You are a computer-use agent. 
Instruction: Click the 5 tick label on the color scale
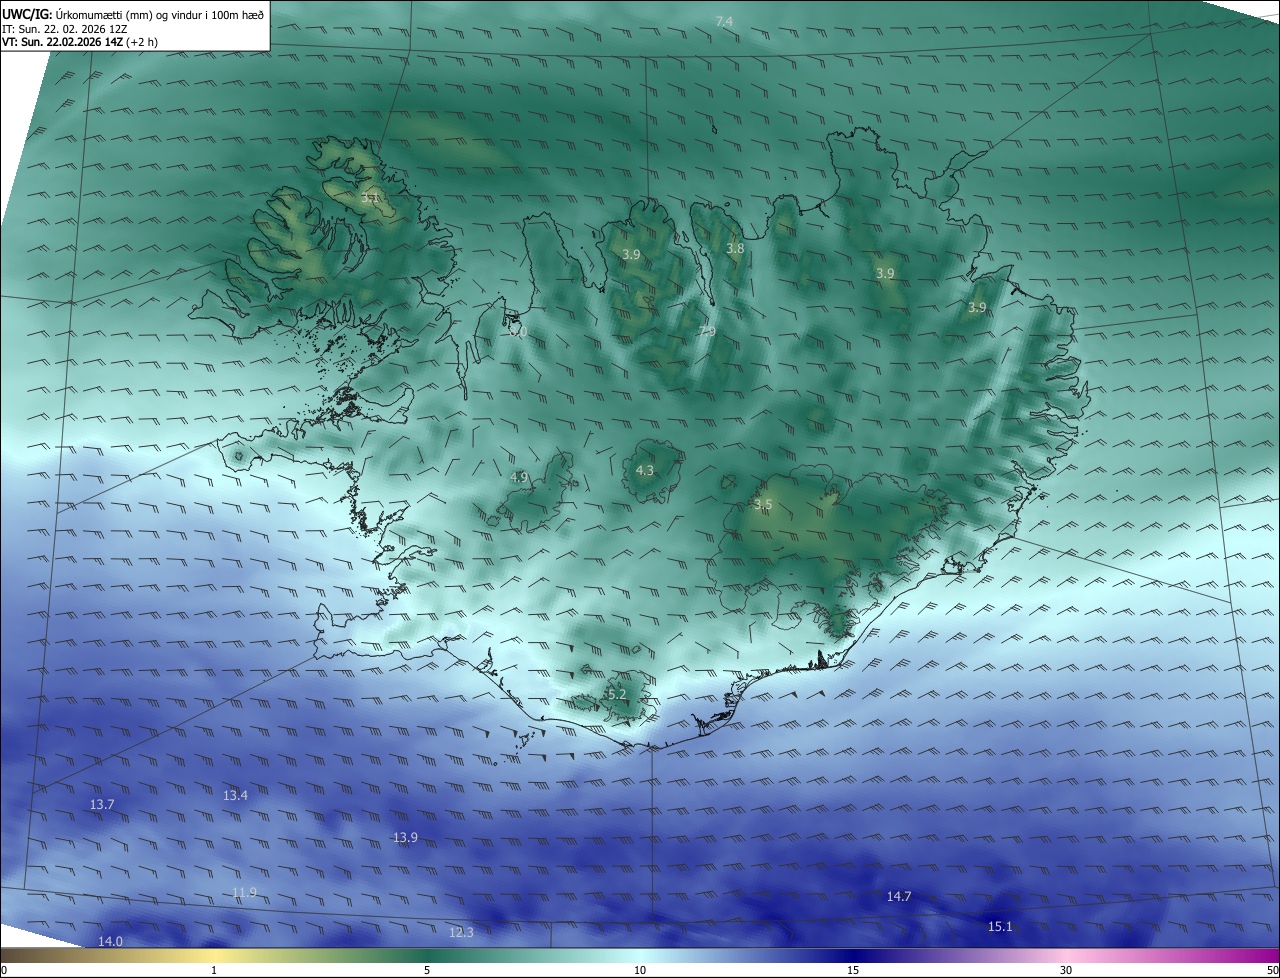click(x=427, y=970)
